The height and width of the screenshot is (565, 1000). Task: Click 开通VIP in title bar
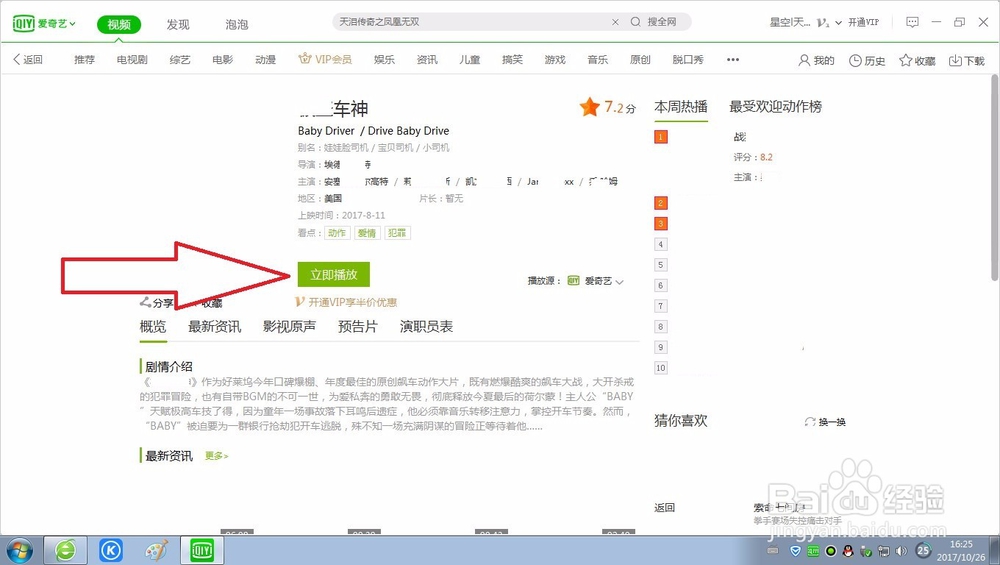point(864,22)
